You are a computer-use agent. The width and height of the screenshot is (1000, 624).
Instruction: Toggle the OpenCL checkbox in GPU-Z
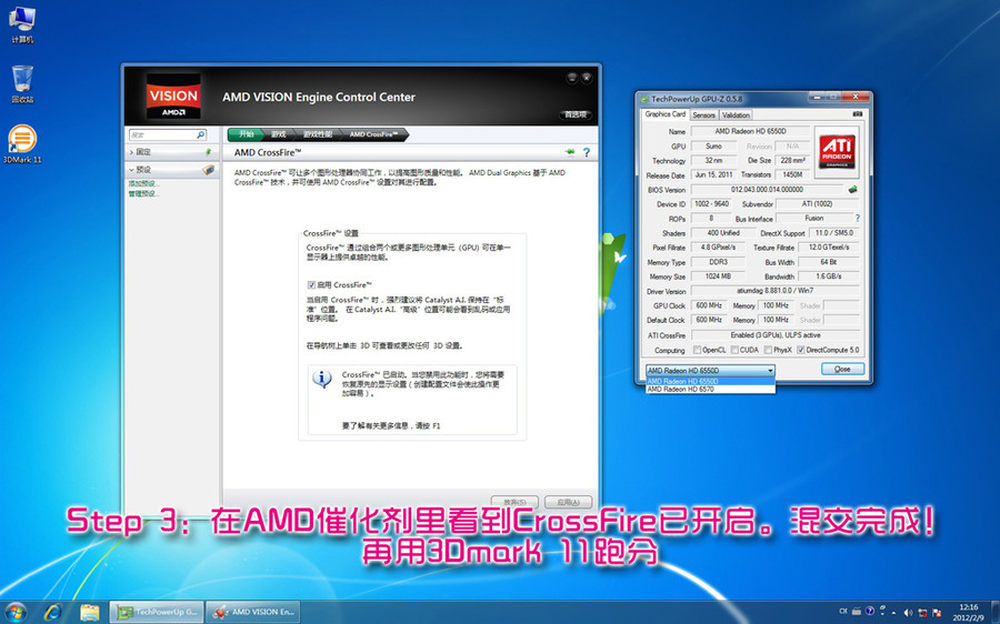[697, 350]
